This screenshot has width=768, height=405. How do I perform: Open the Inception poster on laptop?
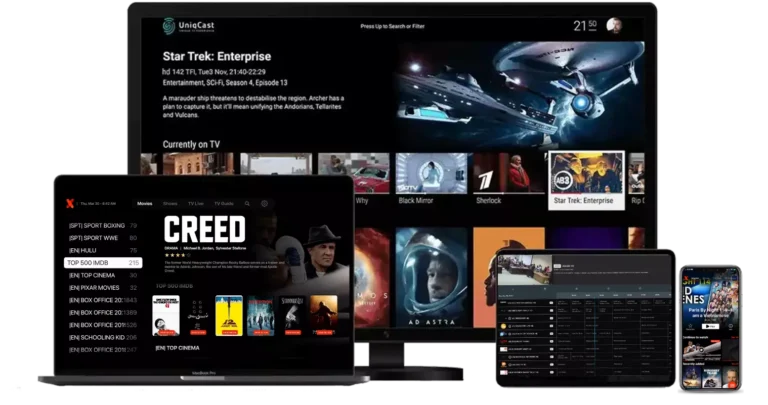tap(261, 315)
